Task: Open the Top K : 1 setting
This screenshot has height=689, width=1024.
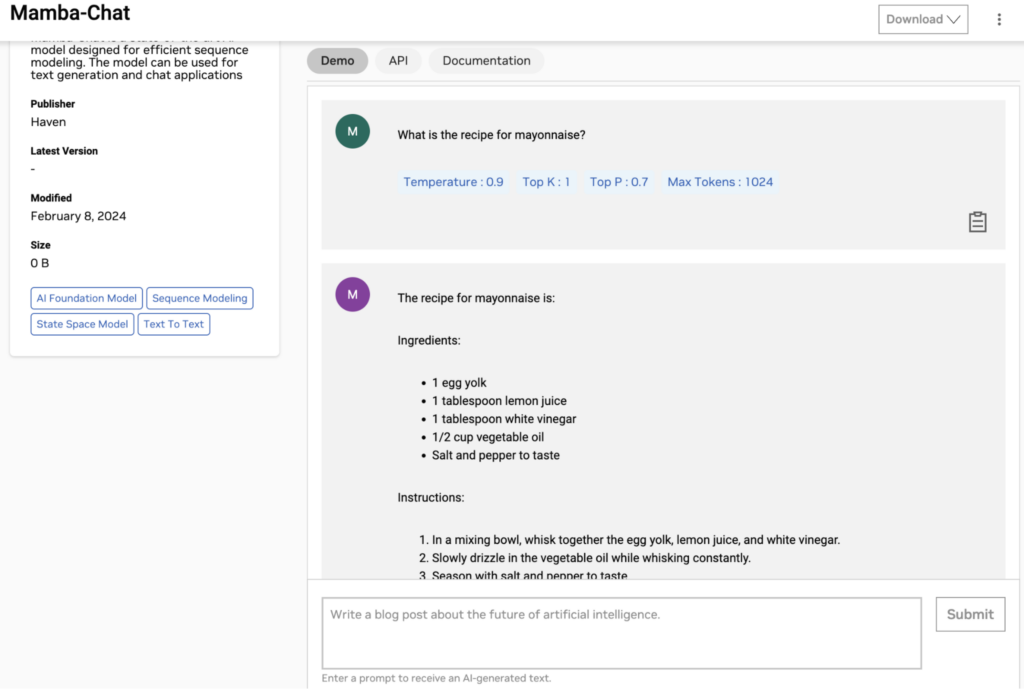Action: pyautogui.click(x=546, y=181)
